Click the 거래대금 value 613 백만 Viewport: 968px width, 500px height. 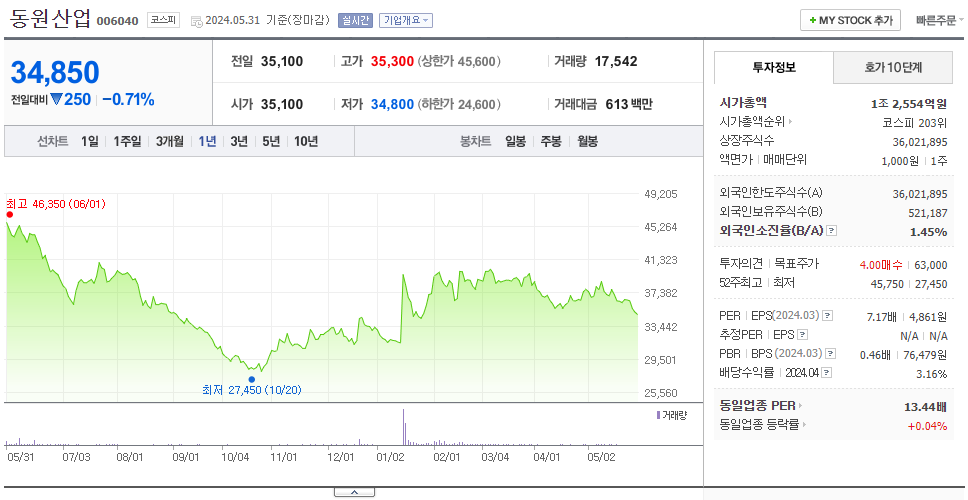(628, 104)
